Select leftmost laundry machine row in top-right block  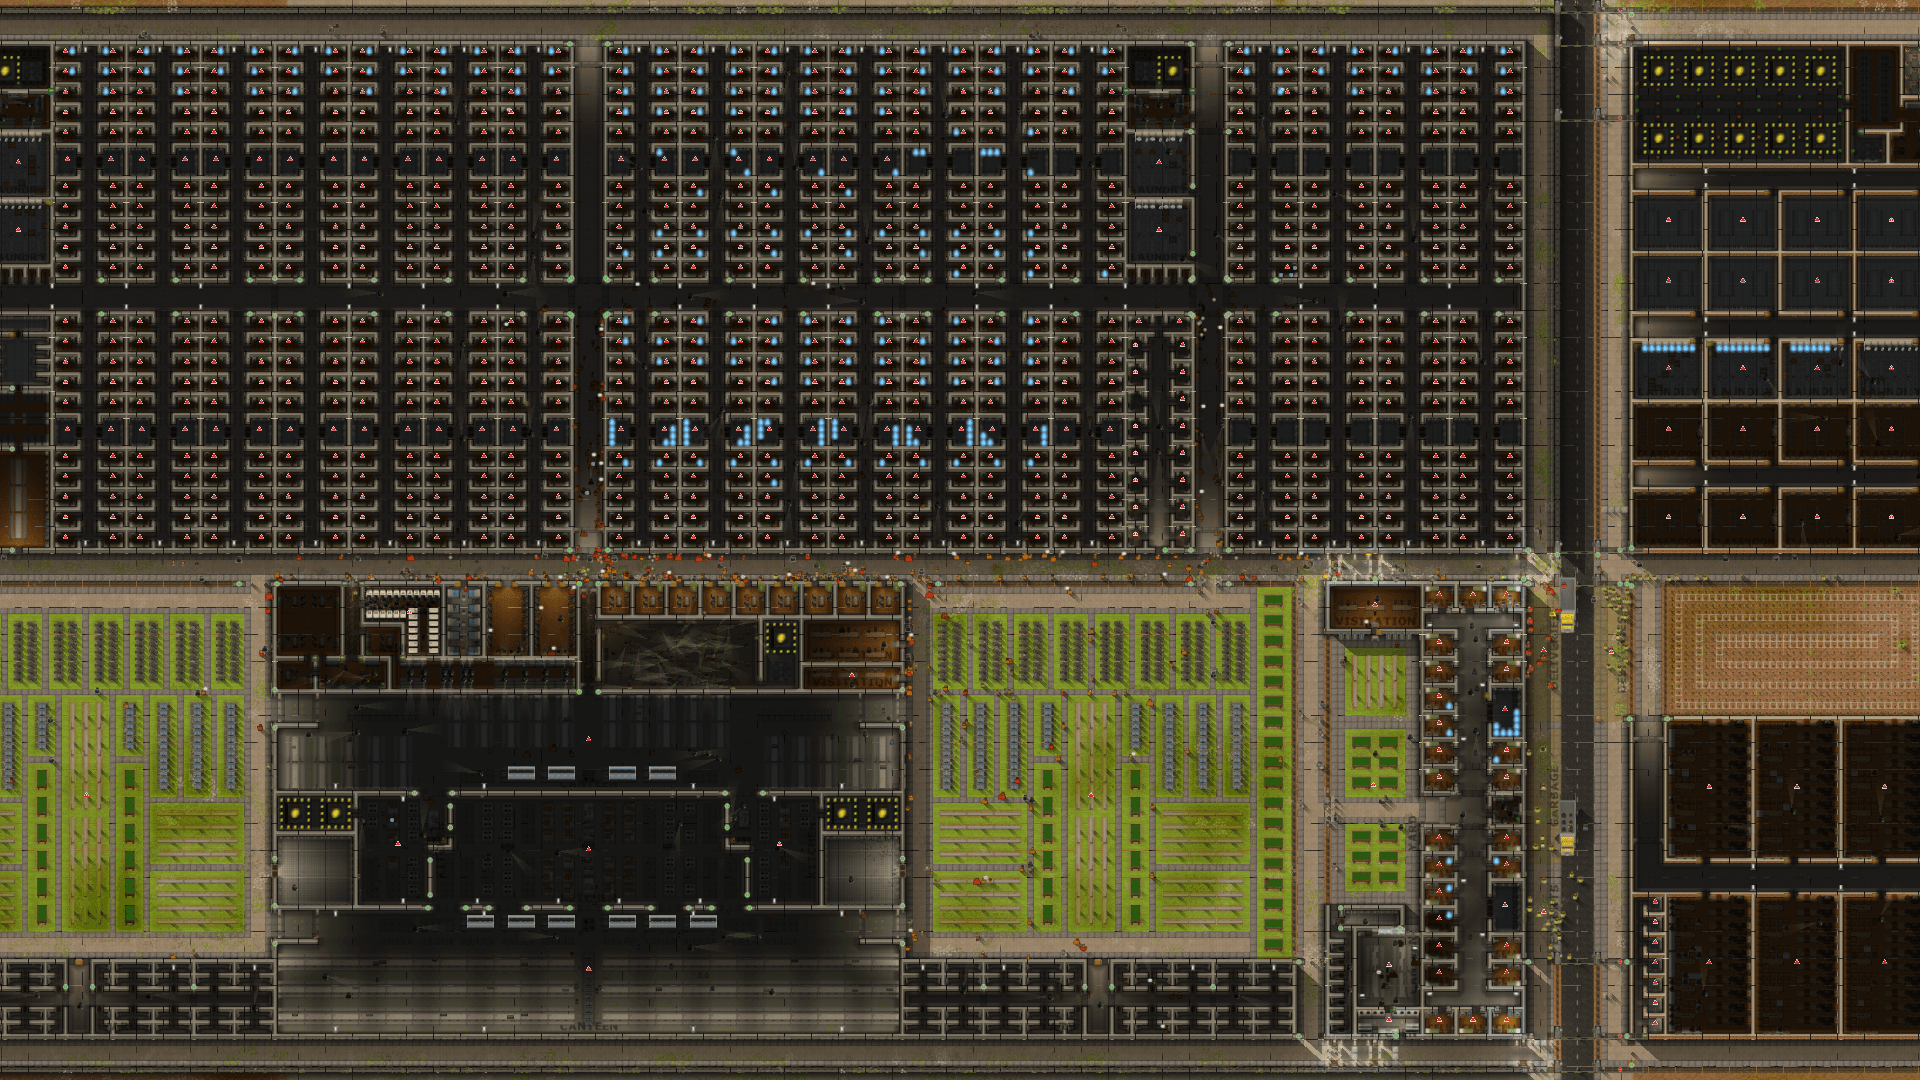click(x=1669, y=348)
